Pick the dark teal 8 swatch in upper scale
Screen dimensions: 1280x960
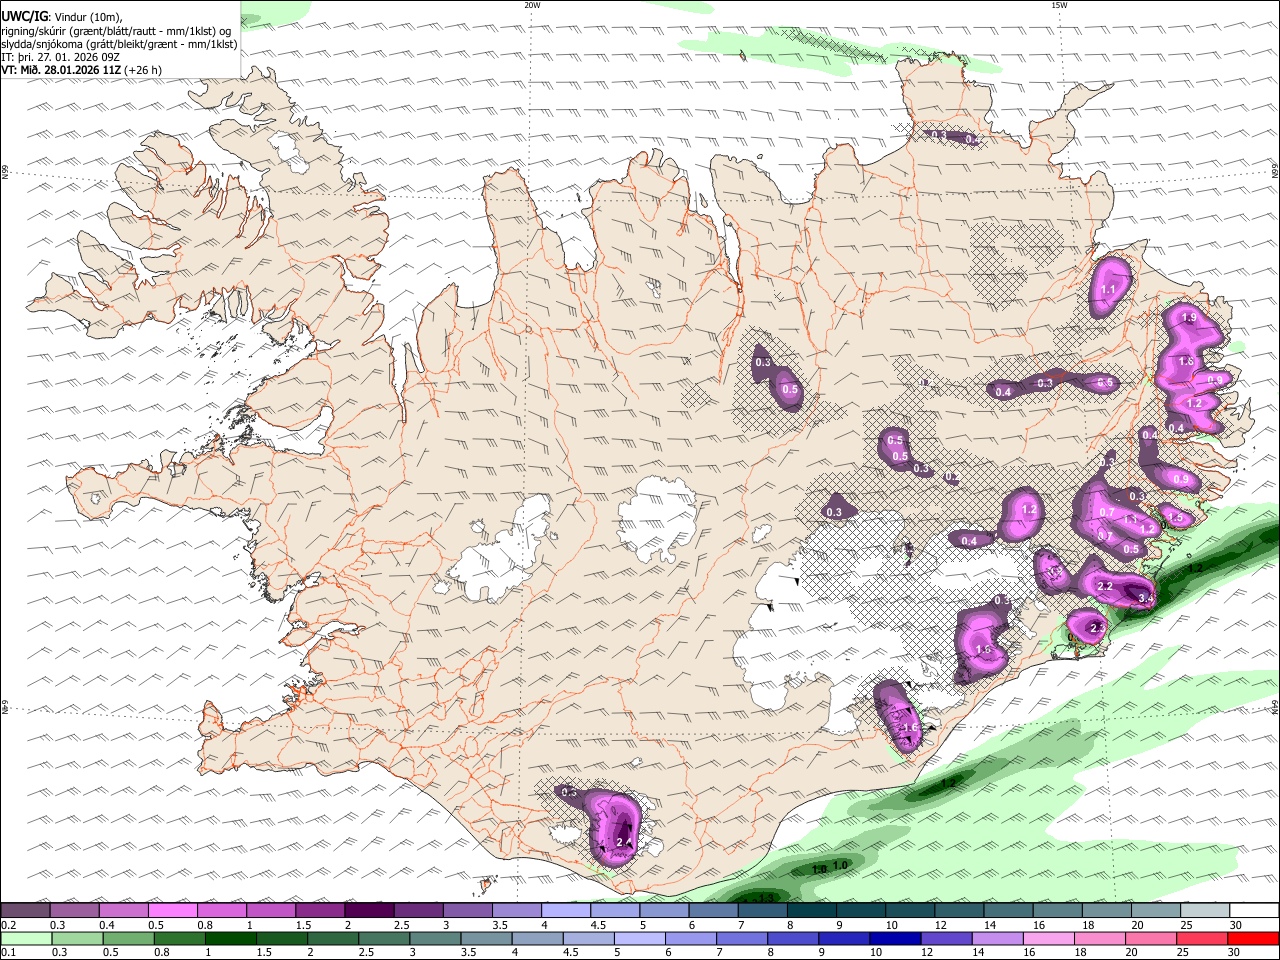pos(812,911)
